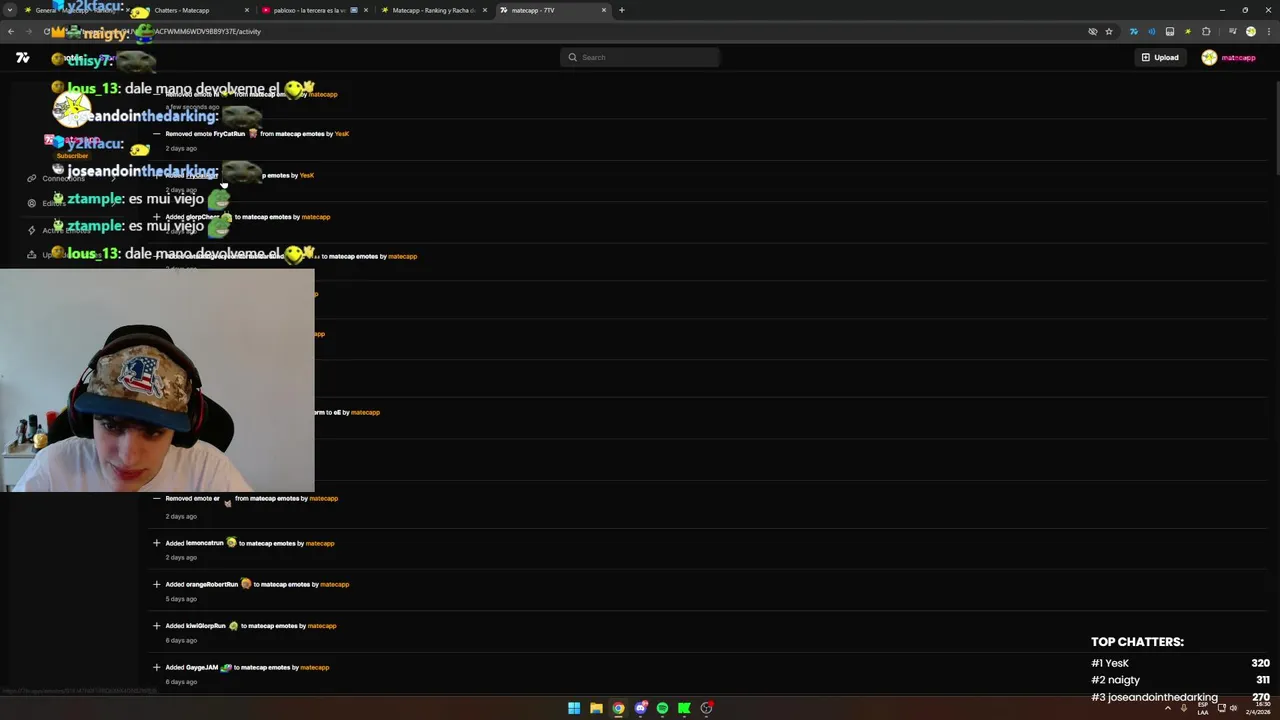Open Spotify from the taskbar
Image resolution: width=1280 pixels, height=720 pixels.
coord(662,708)
